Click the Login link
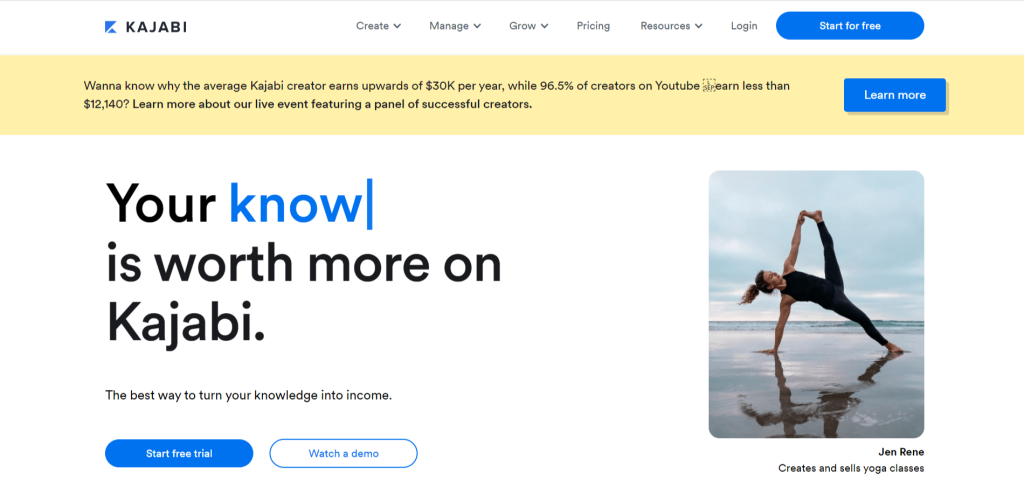Viewport: 1024px width, 480px height. click(x=744, y=26)
